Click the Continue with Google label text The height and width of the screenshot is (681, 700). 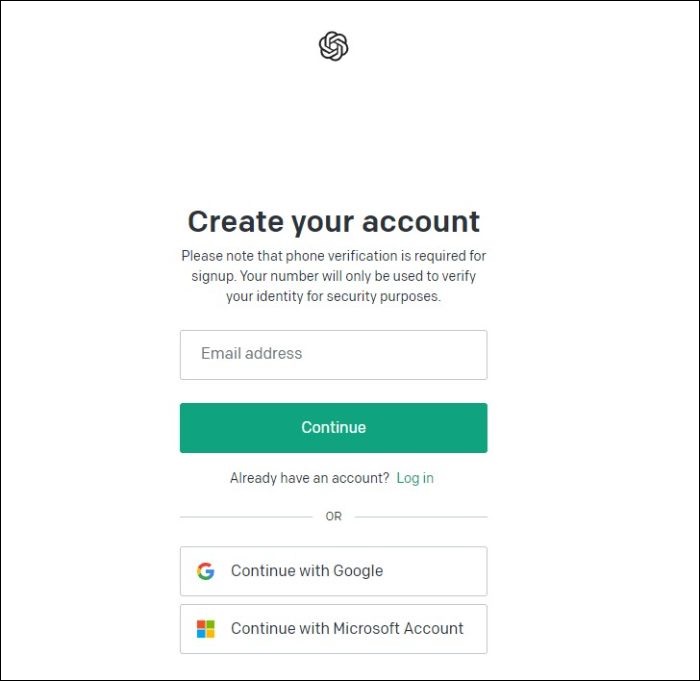[x=307, y=571]
